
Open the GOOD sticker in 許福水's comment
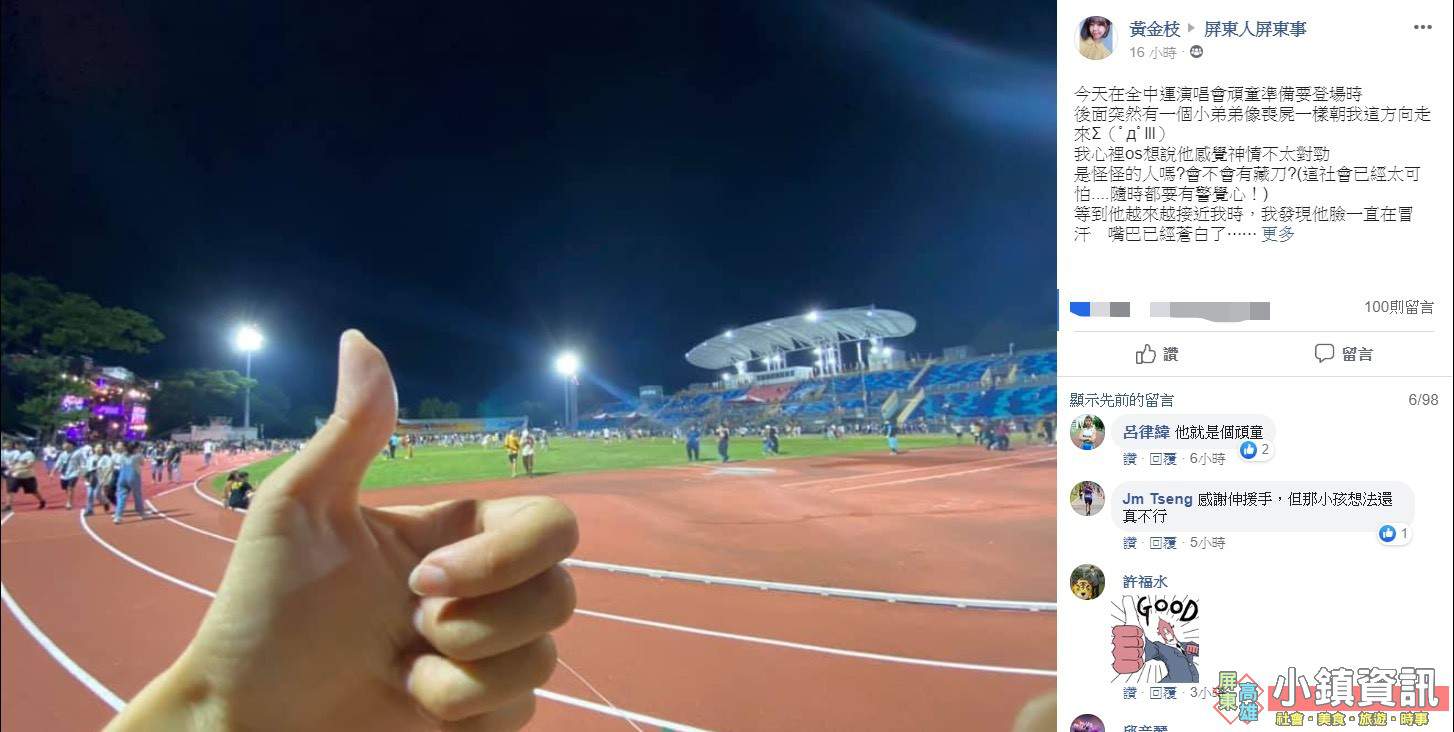click(1155, 638)
